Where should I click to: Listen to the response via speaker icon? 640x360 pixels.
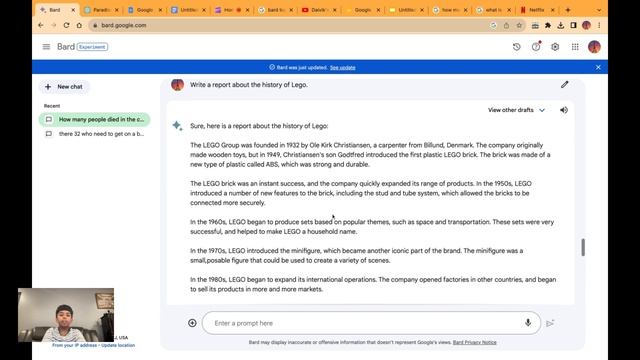point(564,110)
